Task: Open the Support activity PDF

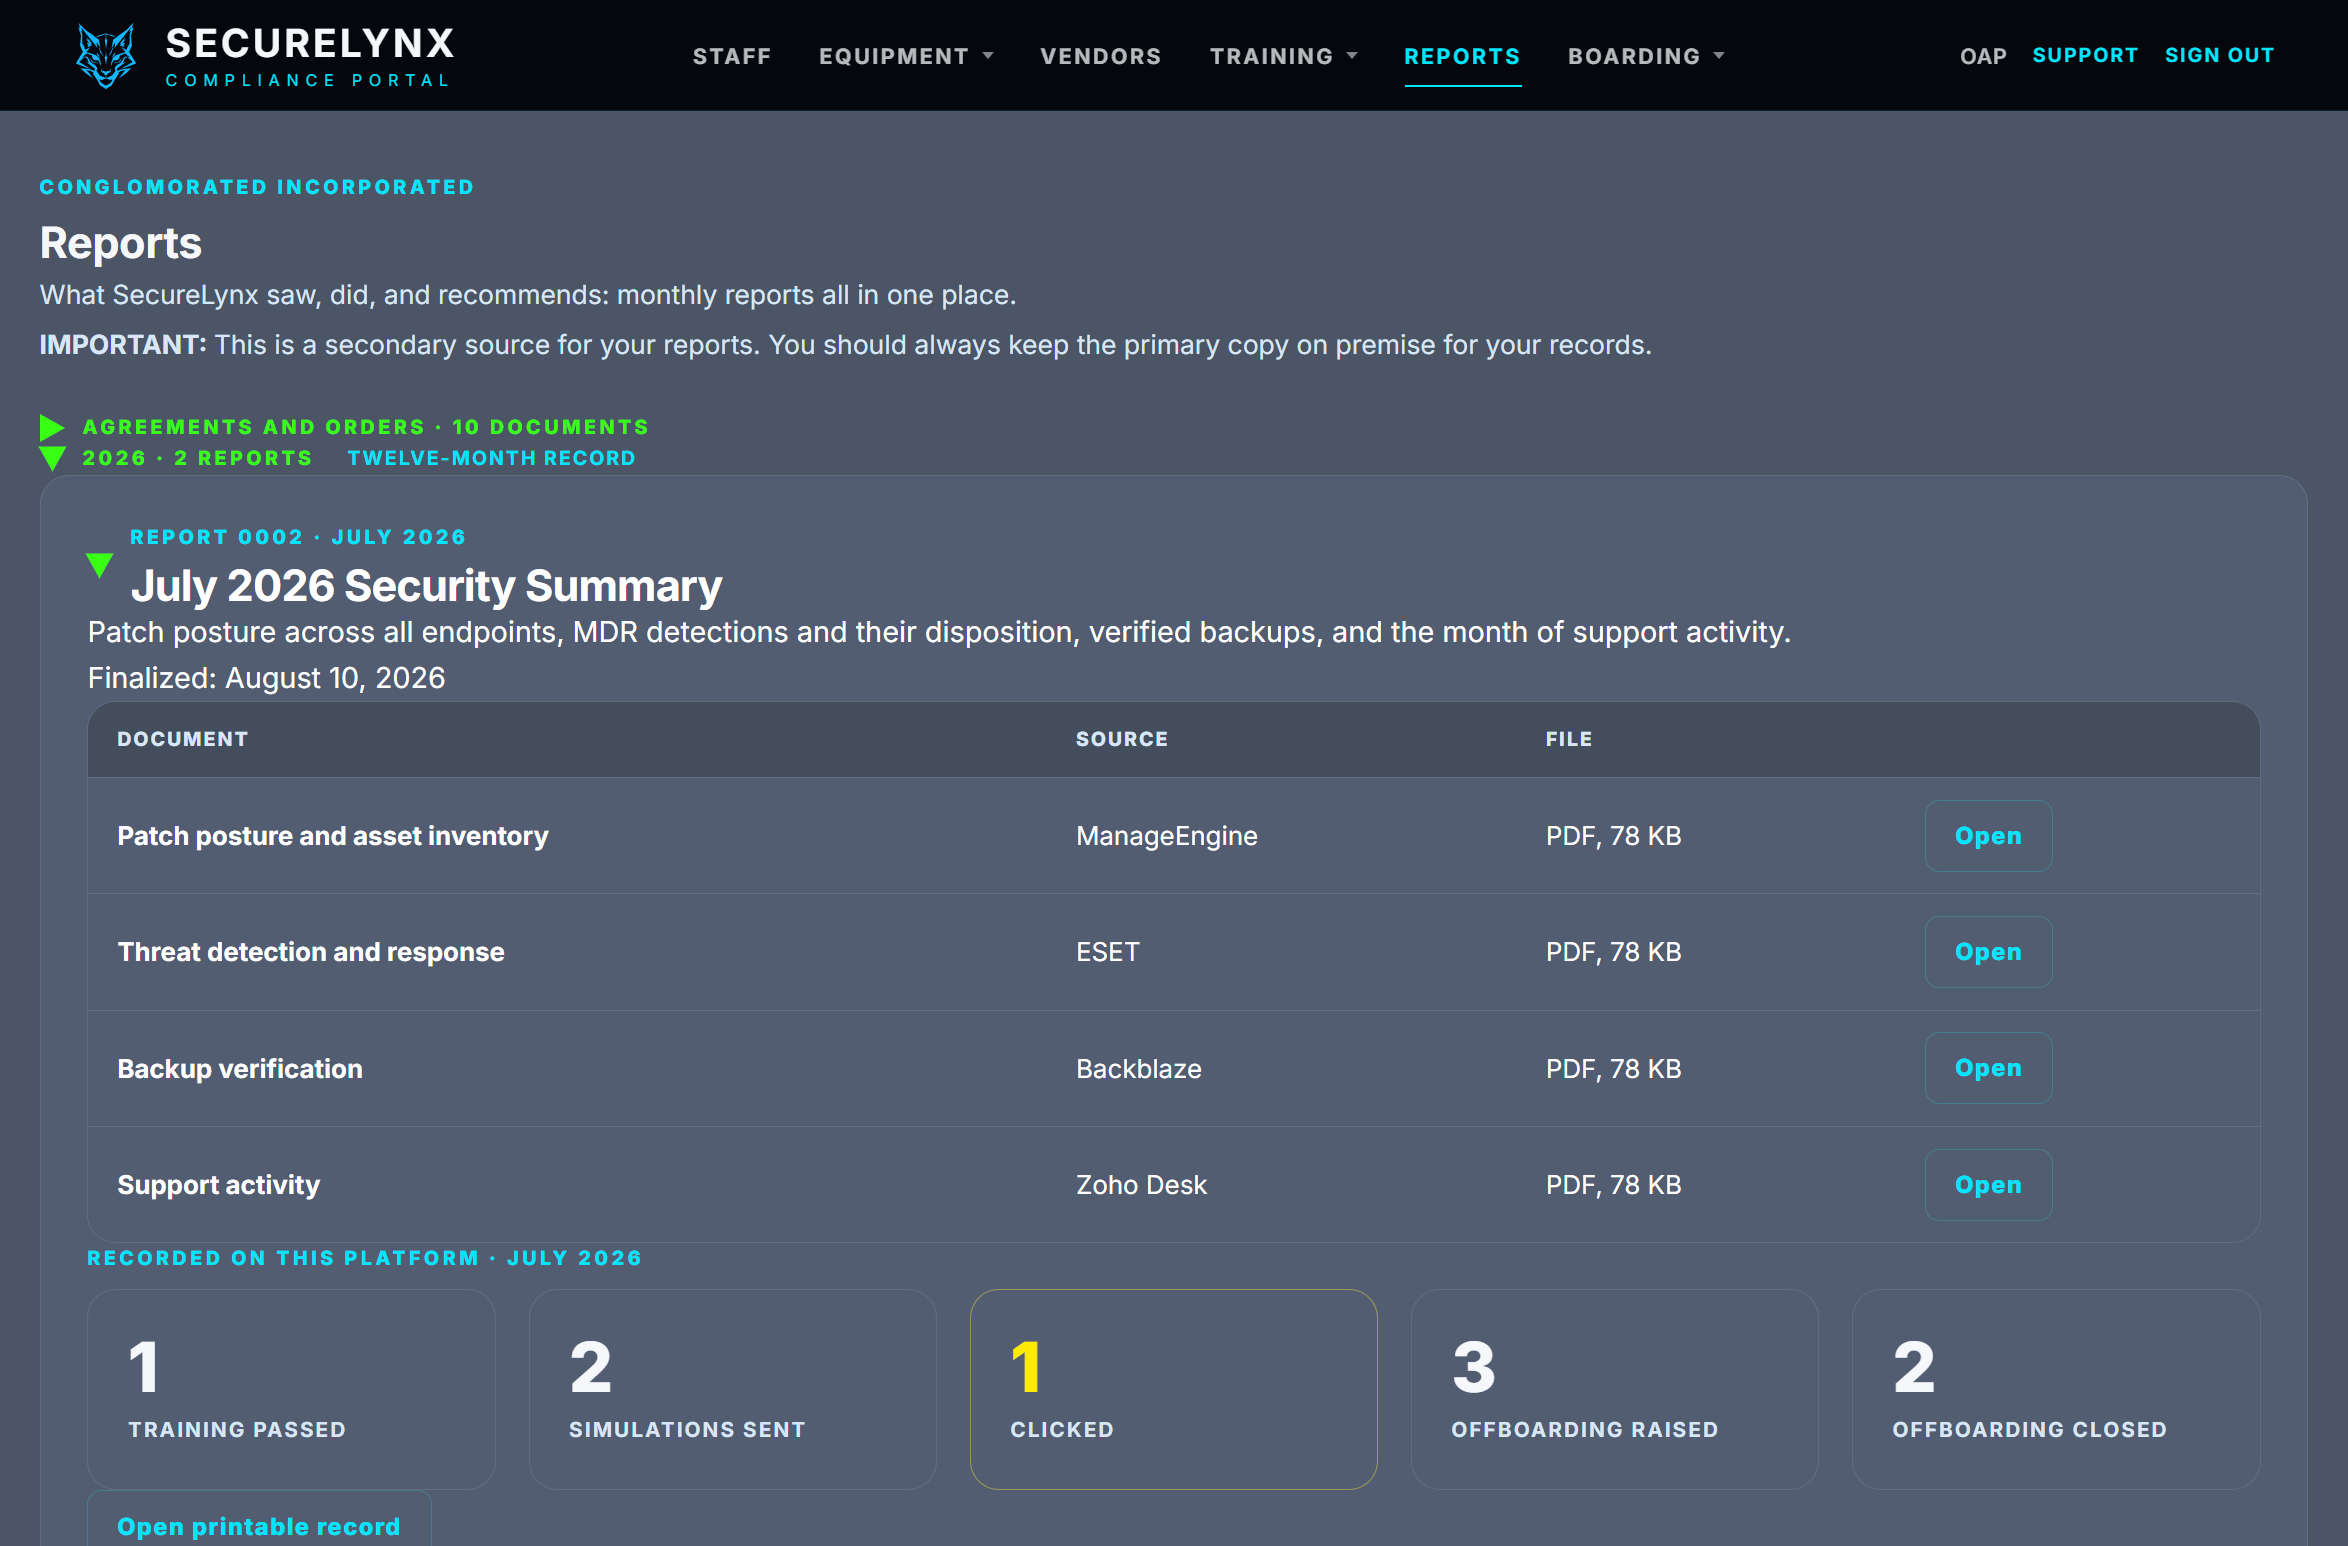Action: point(1988,1185)
